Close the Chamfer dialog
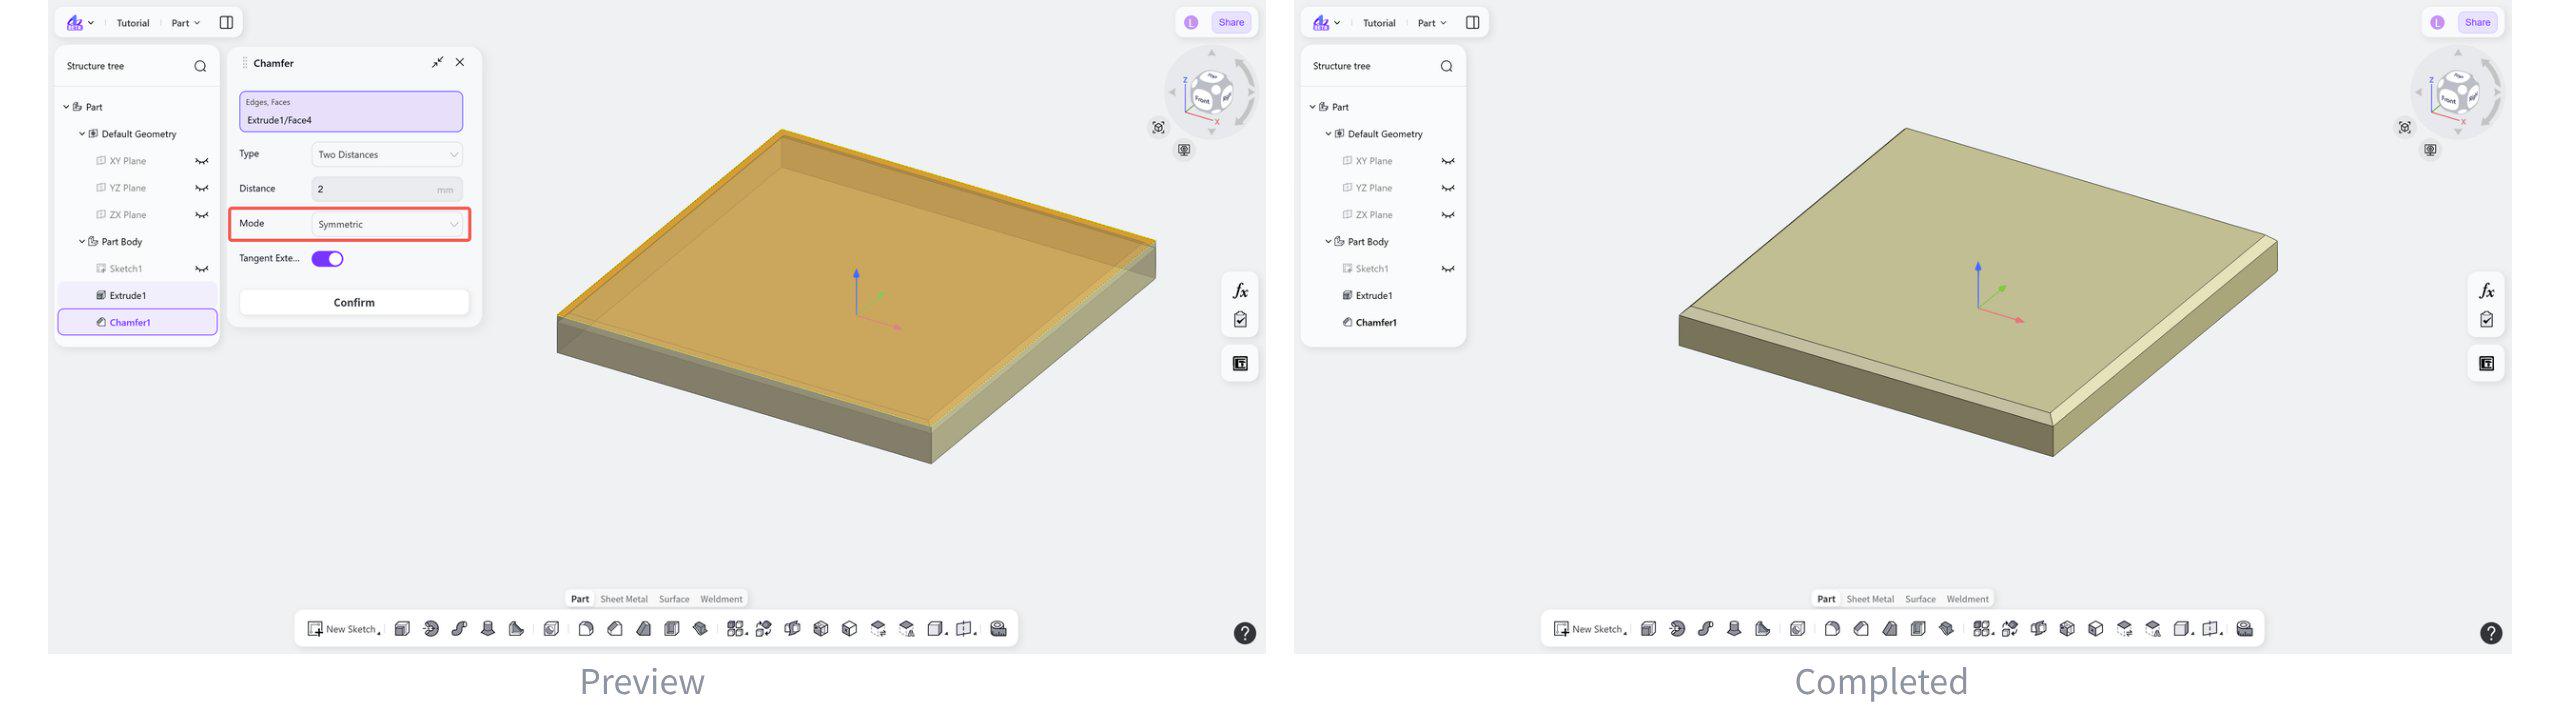 tap(460, 62)
